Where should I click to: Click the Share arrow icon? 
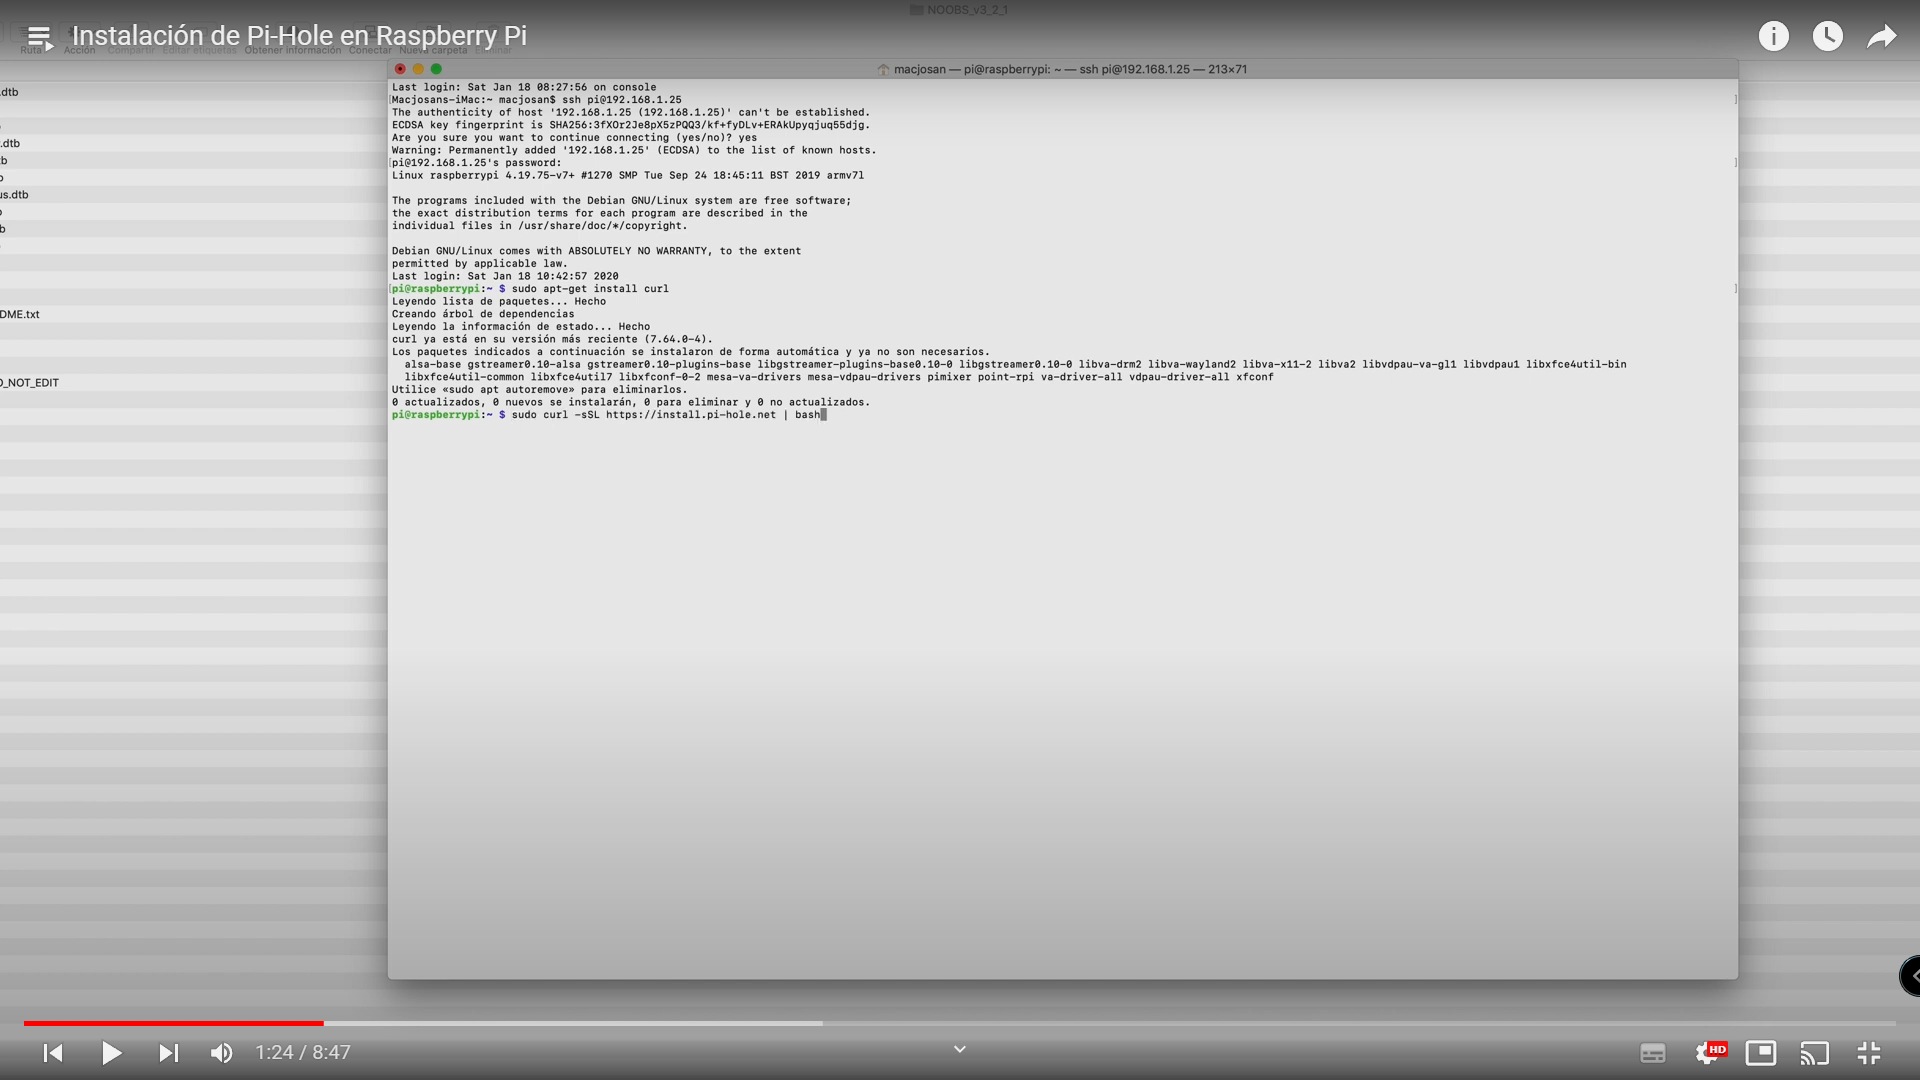(1881, 37)
